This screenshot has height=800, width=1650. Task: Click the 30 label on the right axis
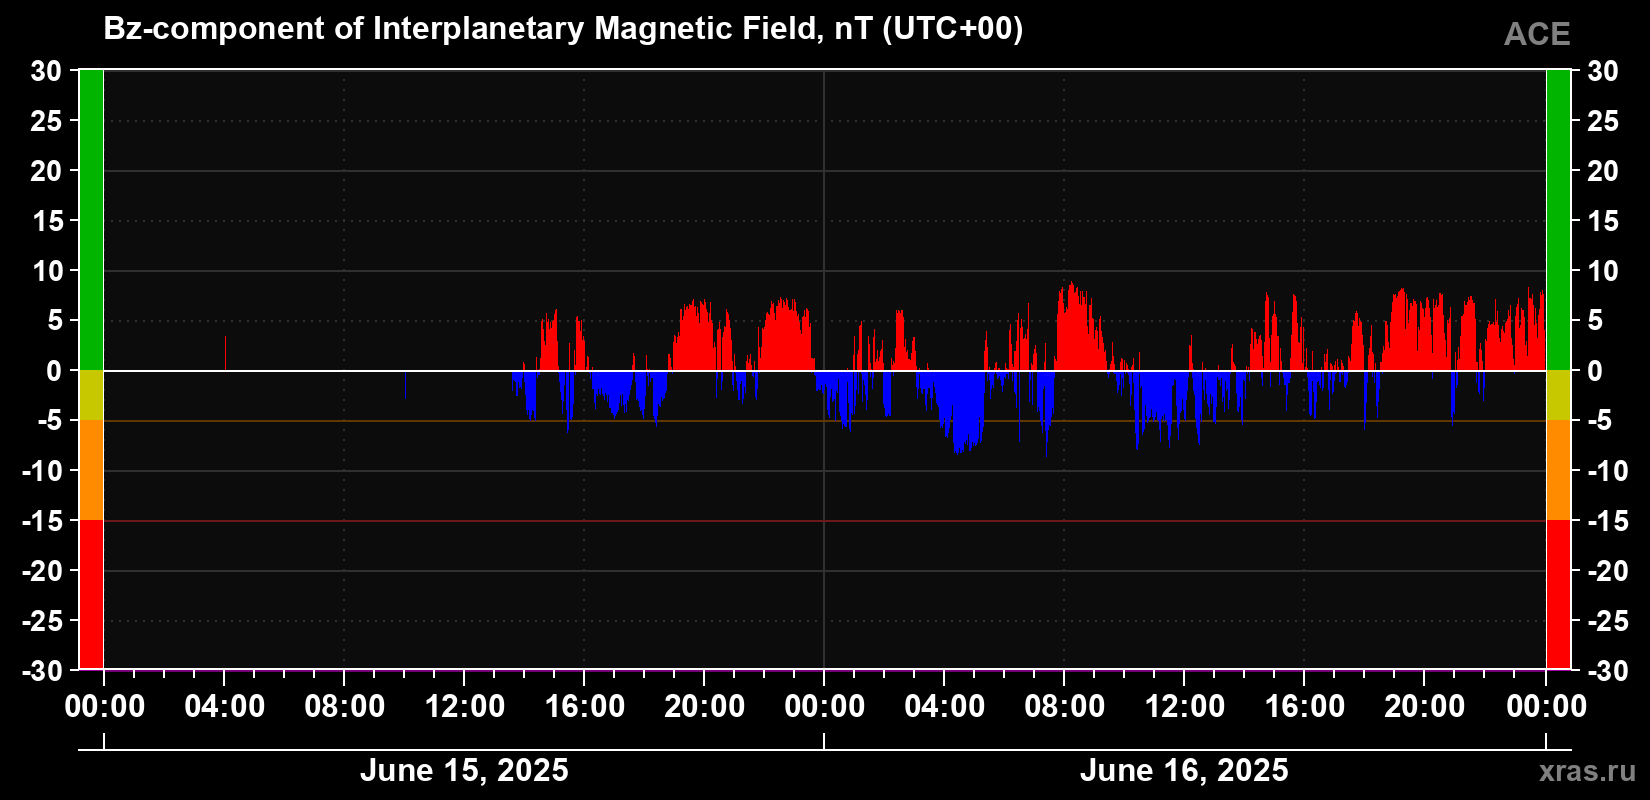click(x=1603, y=71)
